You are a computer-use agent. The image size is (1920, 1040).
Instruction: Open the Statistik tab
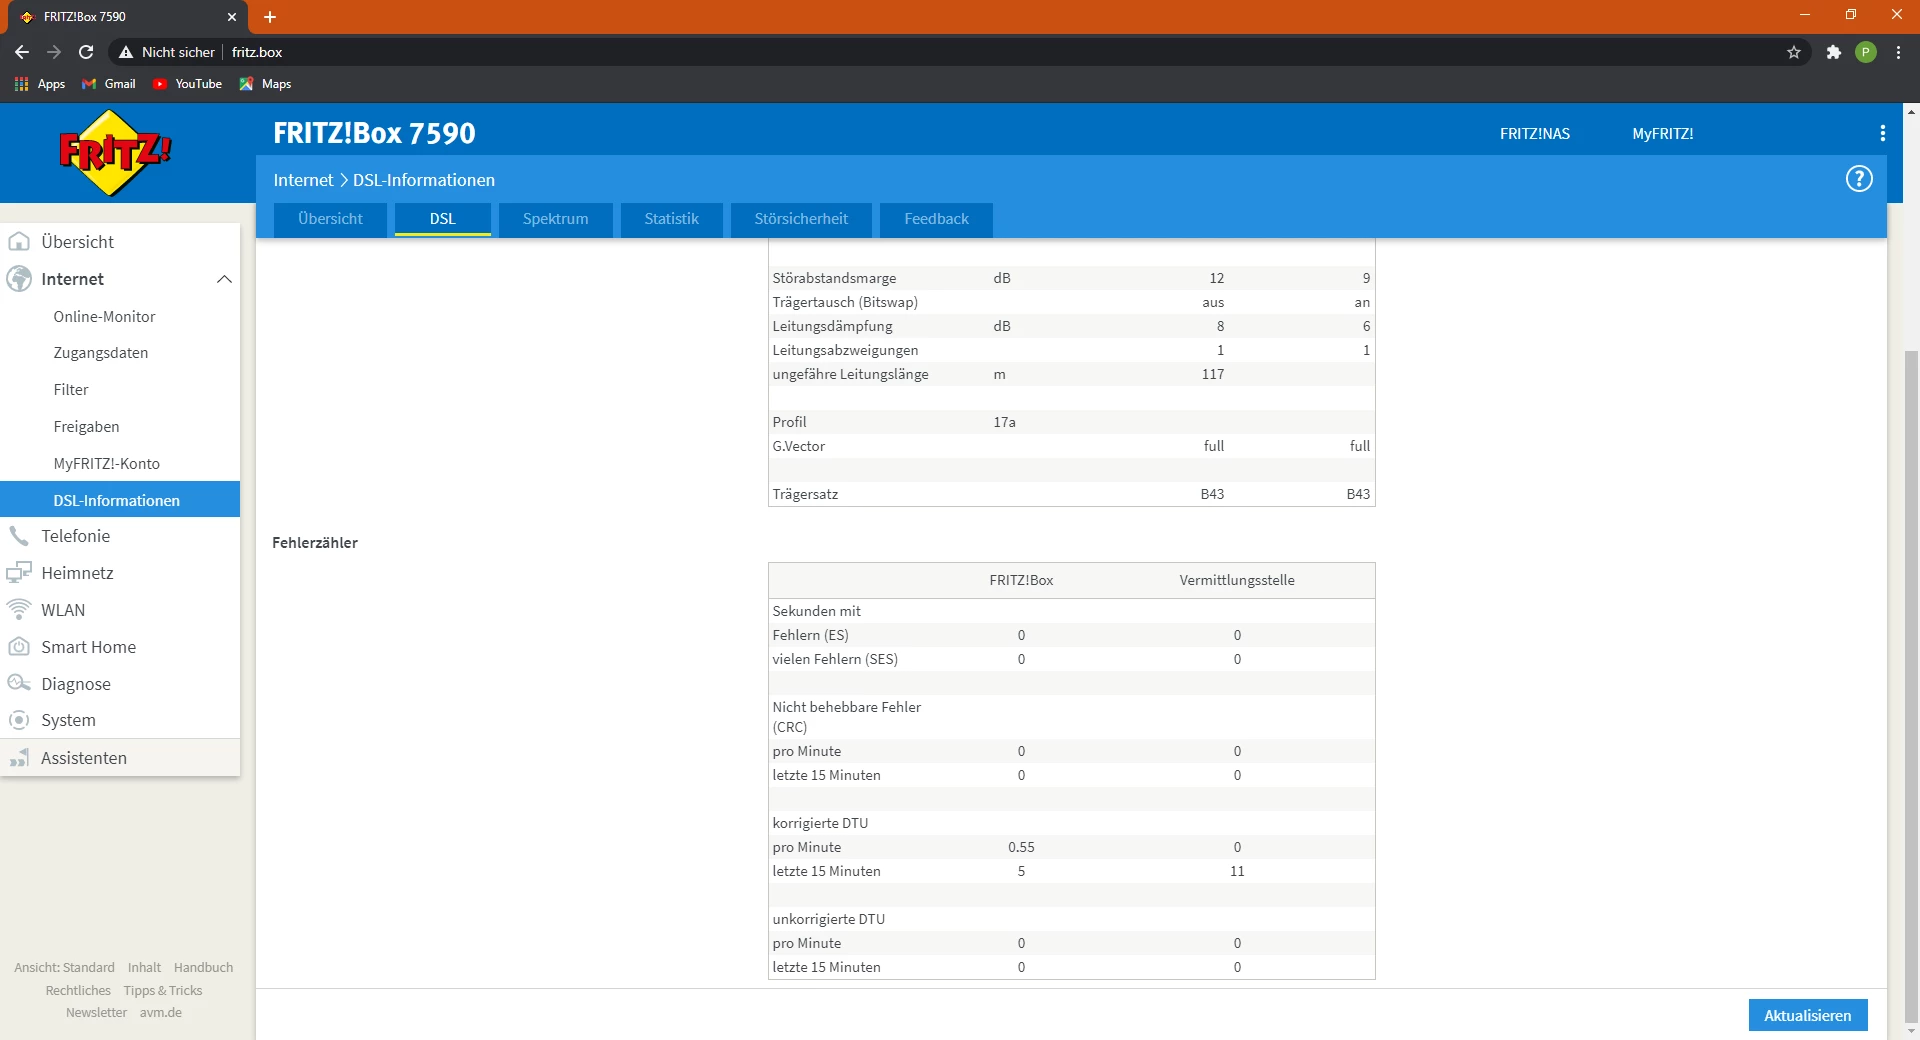coord(672,219)
